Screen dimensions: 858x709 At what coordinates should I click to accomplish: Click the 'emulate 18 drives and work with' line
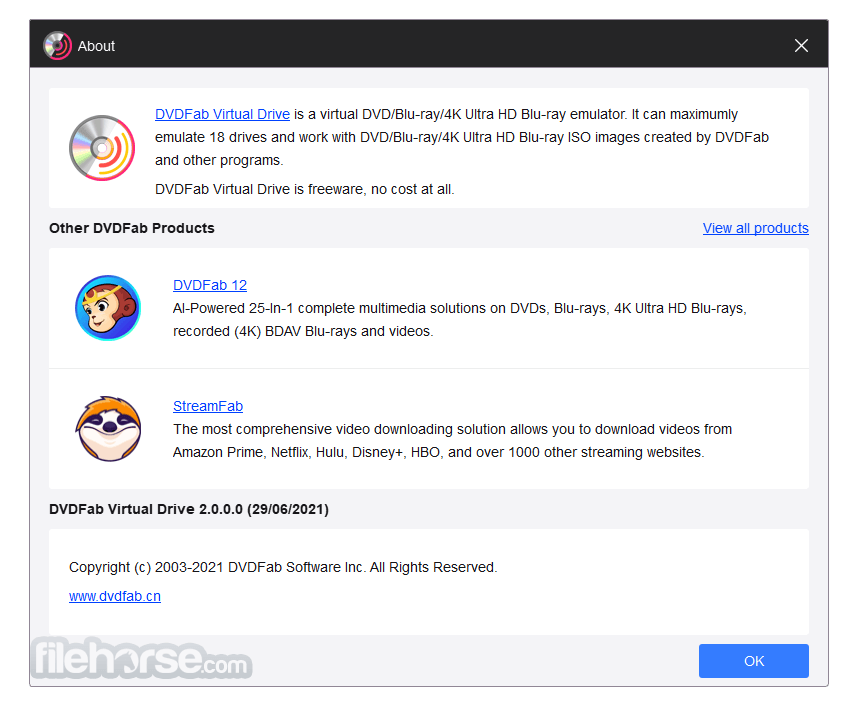462,137
